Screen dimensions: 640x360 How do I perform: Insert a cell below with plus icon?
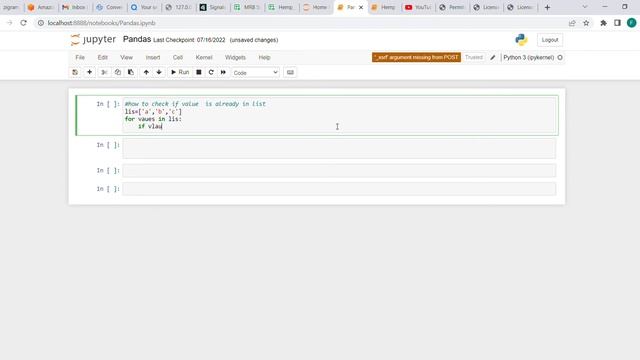89,72
